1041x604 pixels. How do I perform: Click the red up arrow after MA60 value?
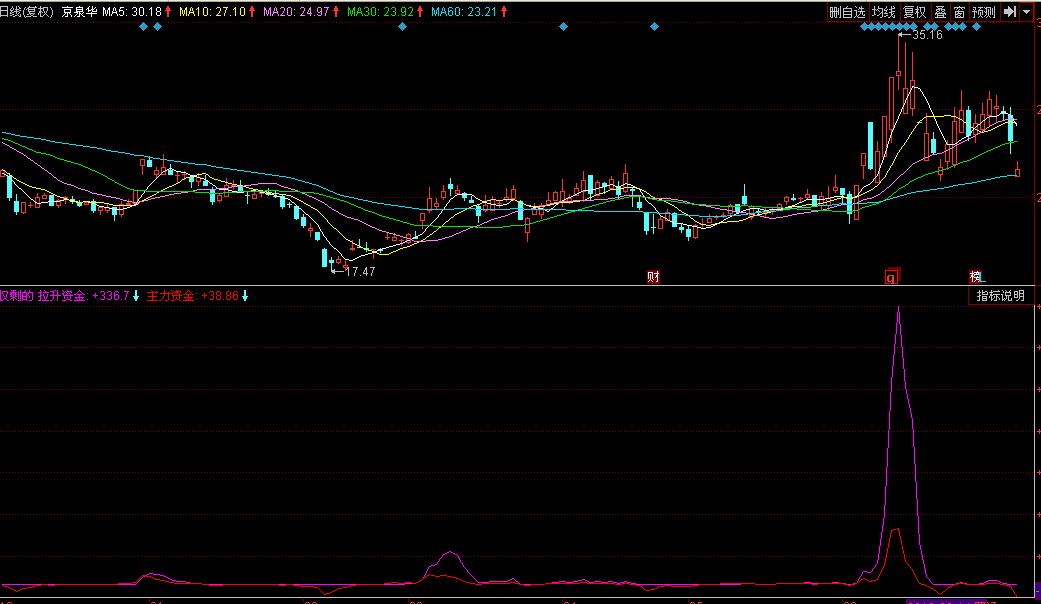pyautogui.click(x=504, y=11)
